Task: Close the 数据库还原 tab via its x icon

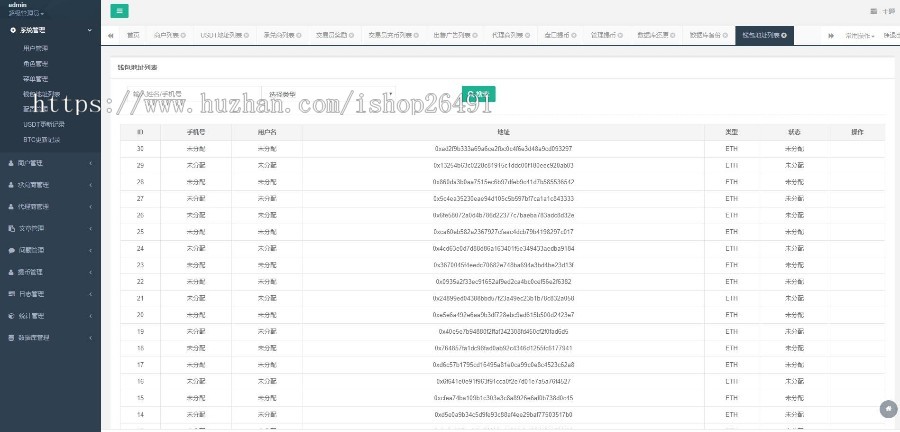Action: tap(673, 36)
